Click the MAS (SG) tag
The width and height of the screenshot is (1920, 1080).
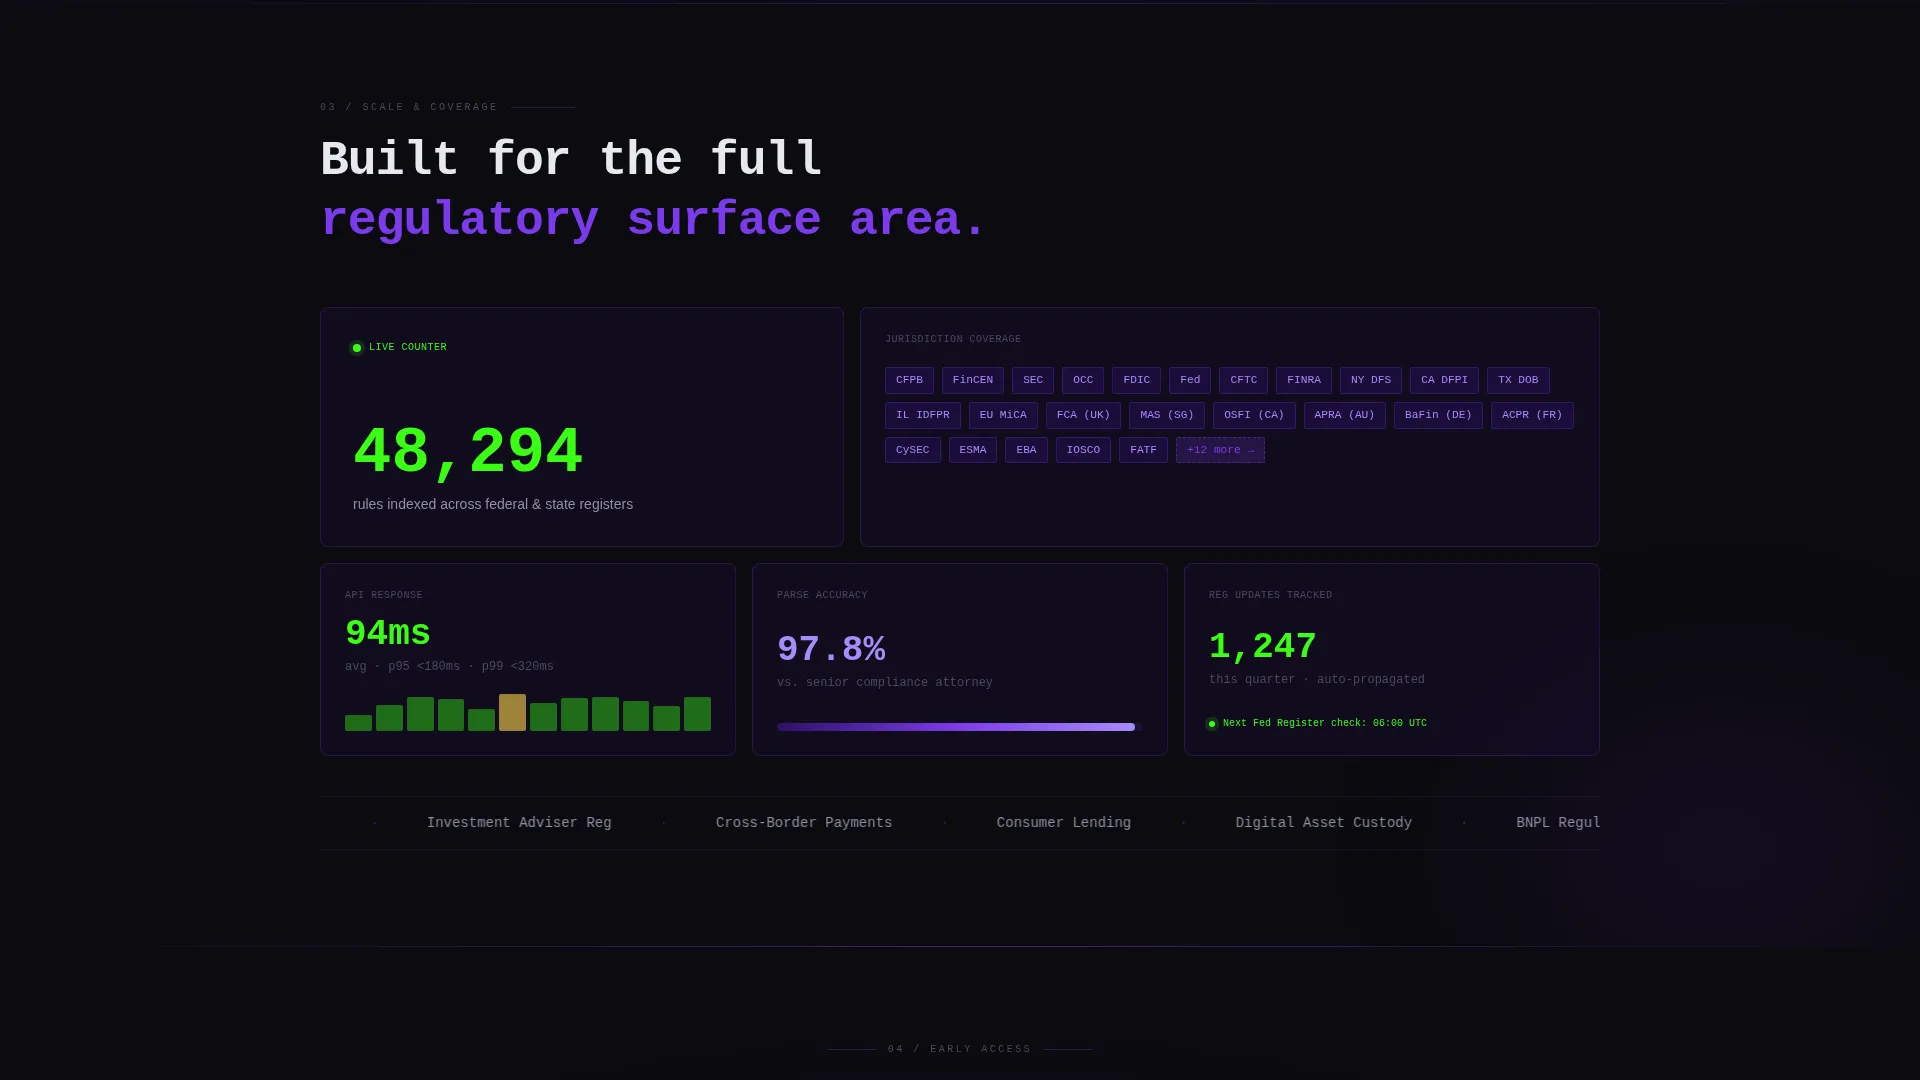1167,415
